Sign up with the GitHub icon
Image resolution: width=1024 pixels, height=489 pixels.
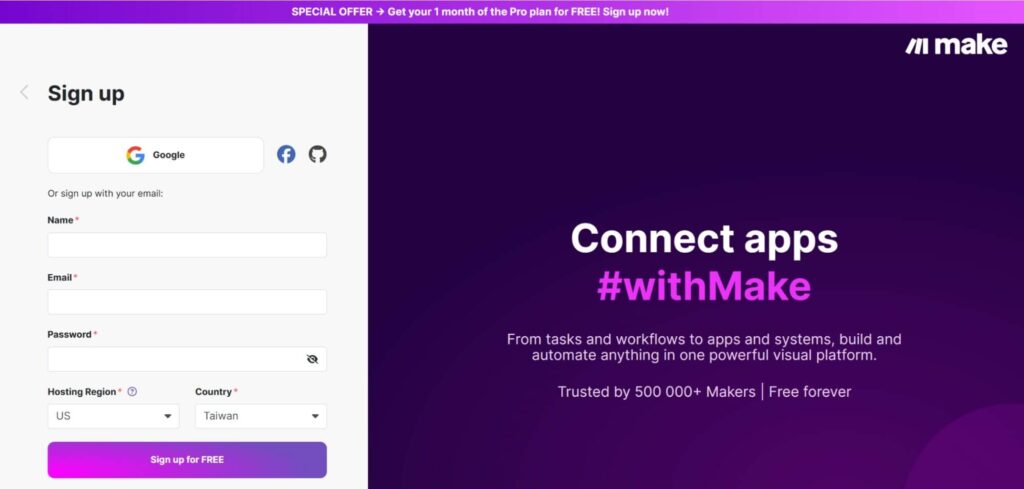[x=317, y=155]
